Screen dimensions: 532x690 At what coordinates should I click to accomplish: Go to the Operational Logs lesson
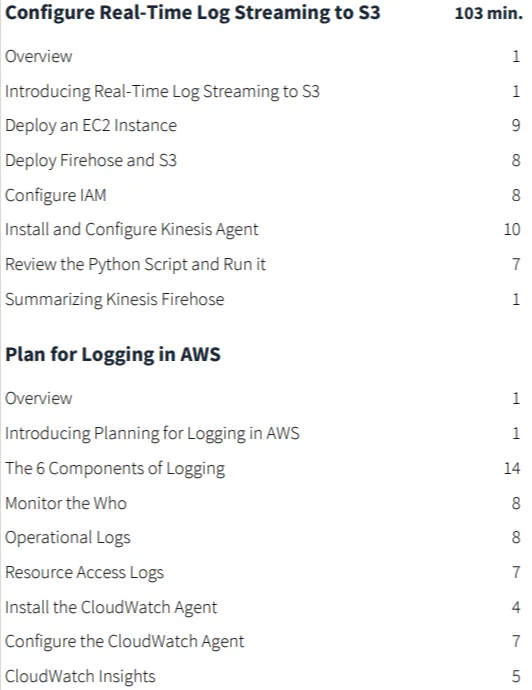pos(68,538)
